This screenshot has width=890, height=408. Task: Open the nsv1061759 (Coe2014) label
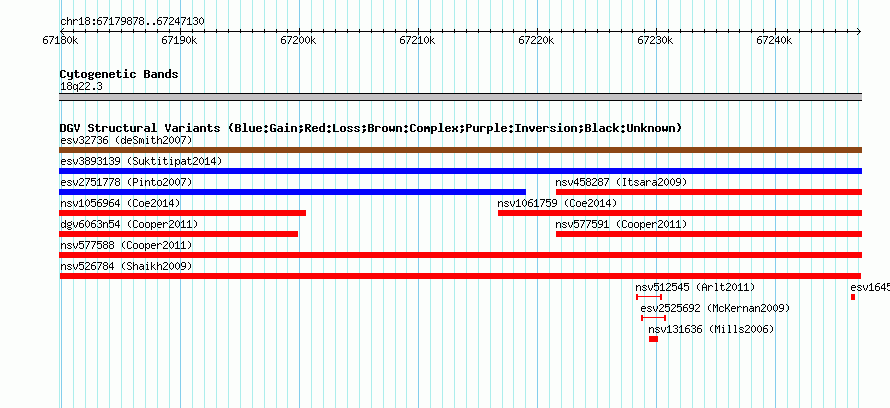pyautogui.click(x=557, y=203)
